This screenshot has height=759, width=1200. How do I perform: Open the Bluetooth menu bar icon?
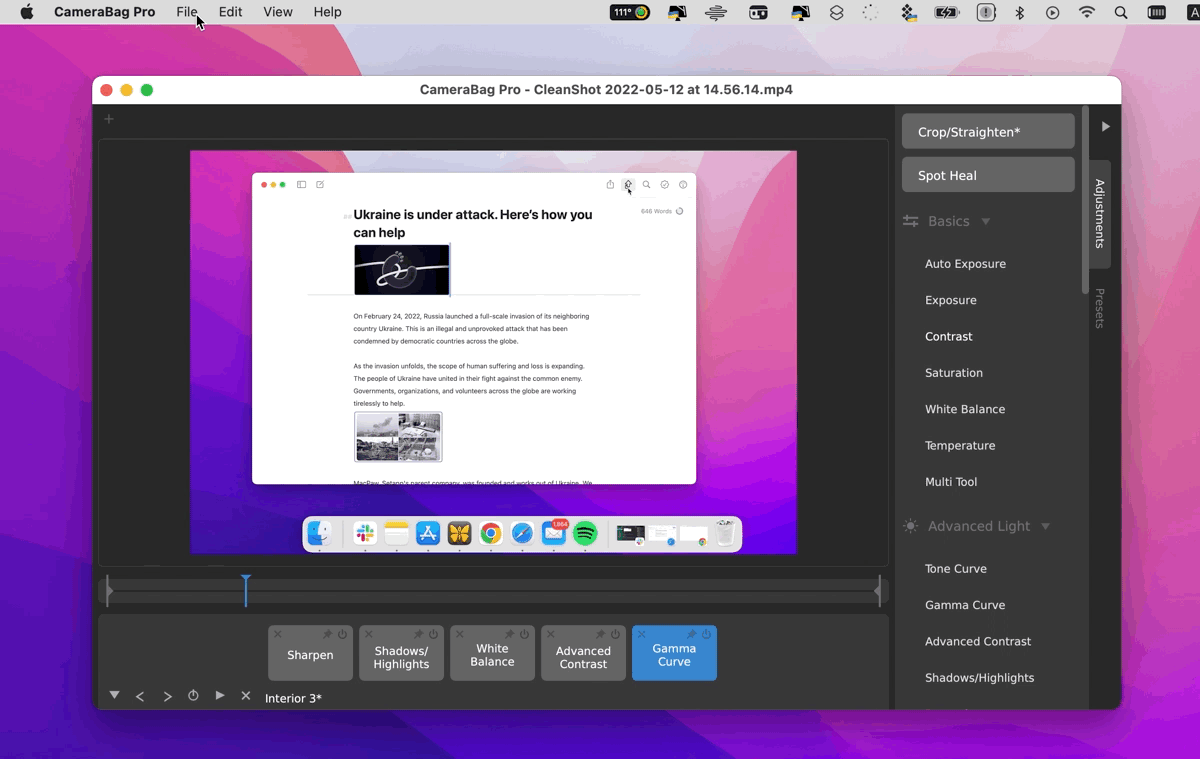[x=1020, y=13]
